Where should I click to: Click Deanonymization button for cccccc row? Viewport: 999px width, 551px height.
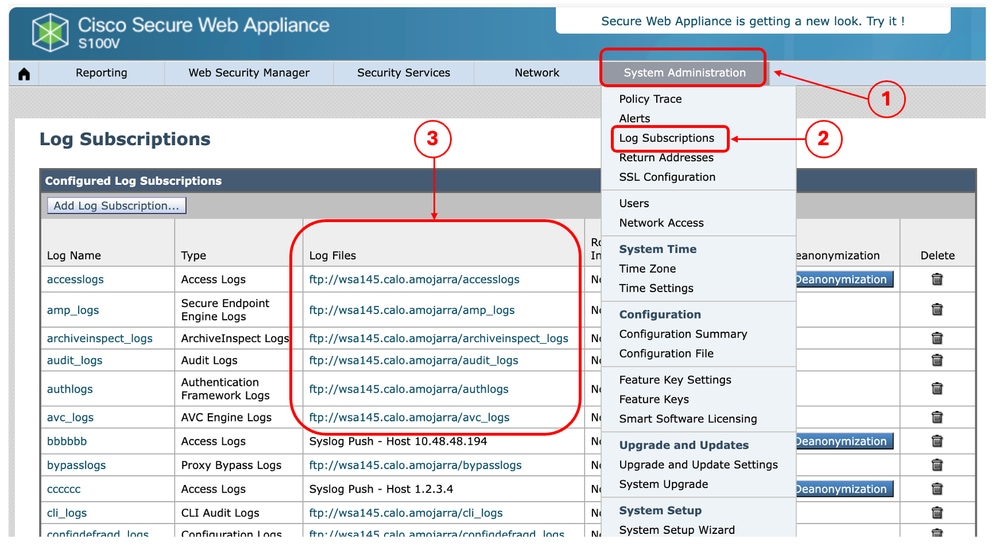844,489
